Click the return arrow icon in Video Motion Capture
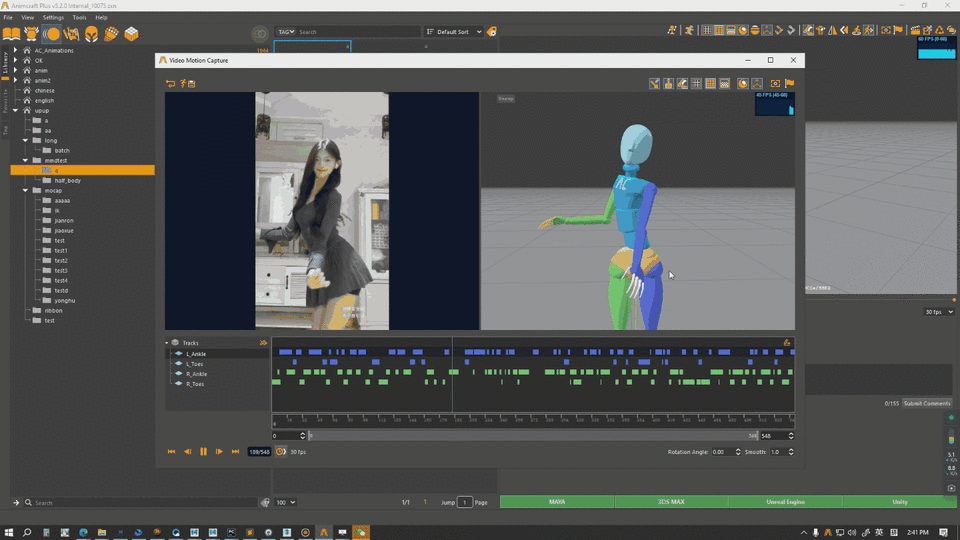 coord(170,84)
